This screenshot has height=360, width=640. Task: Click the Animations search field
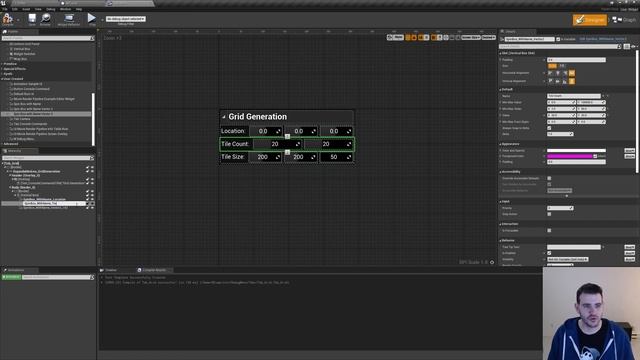pyautogui.click(x=58, y=277)
